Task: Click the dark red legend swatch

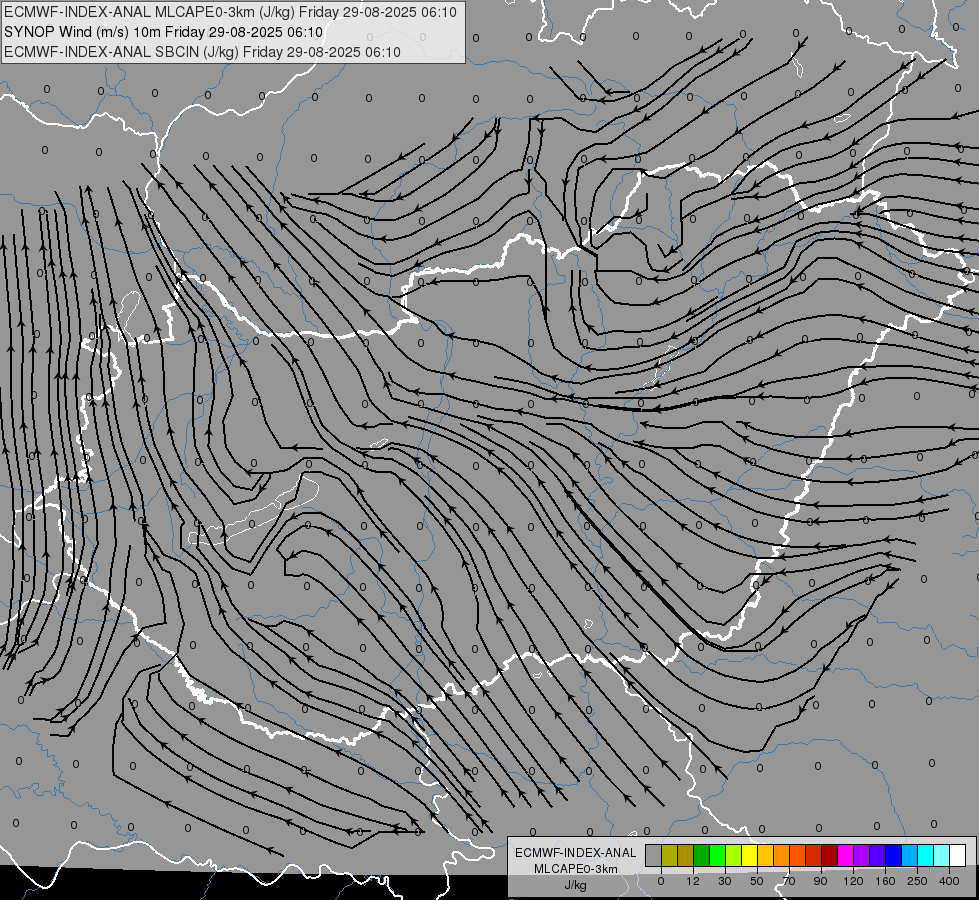Action: click(830, 856)
